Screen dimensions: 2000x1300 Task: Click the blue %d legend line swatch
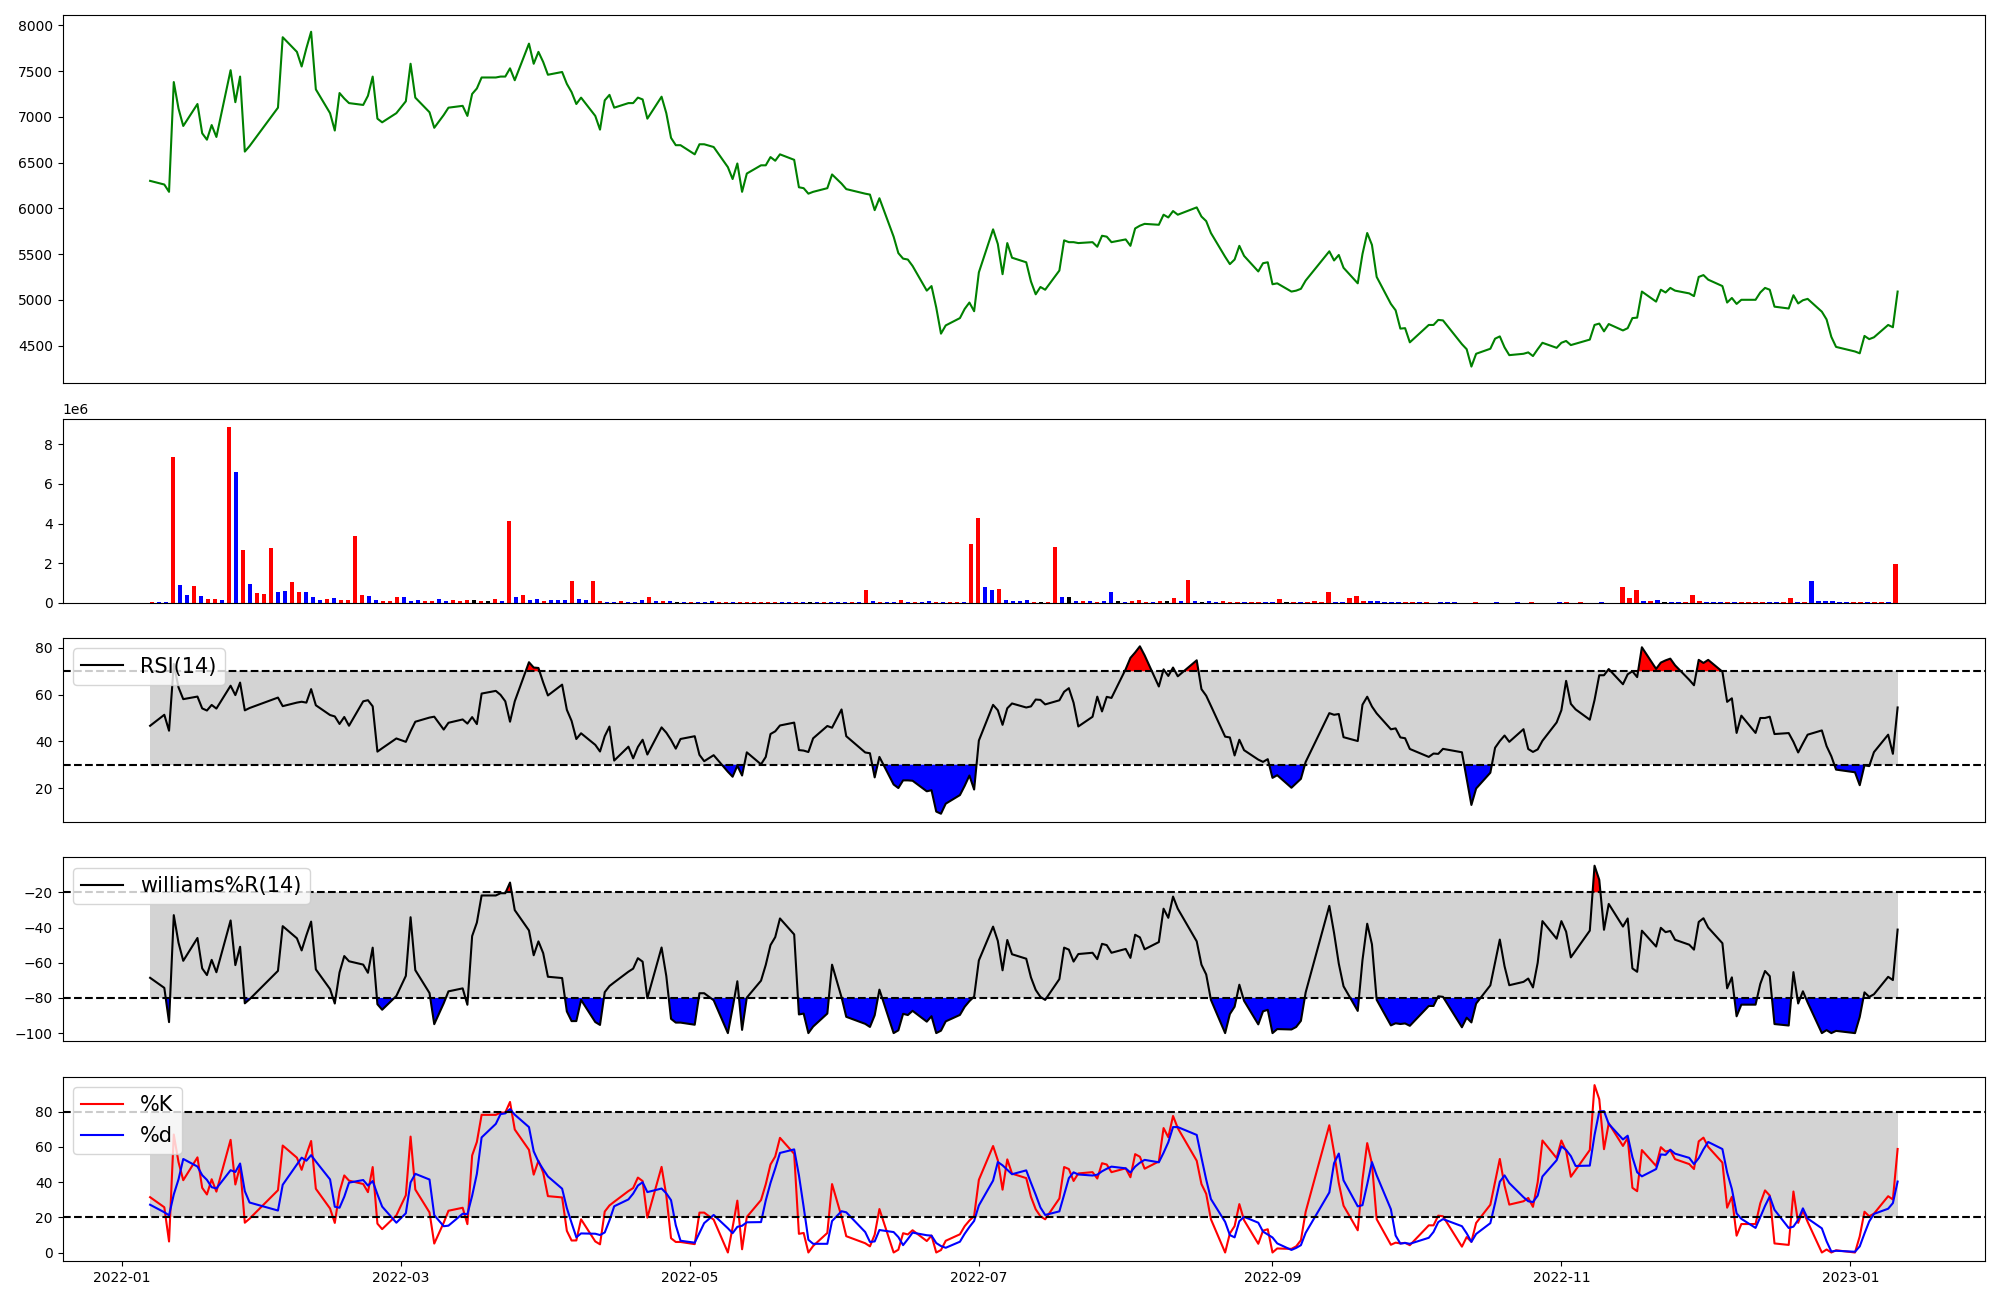[x=102, y=1135]
